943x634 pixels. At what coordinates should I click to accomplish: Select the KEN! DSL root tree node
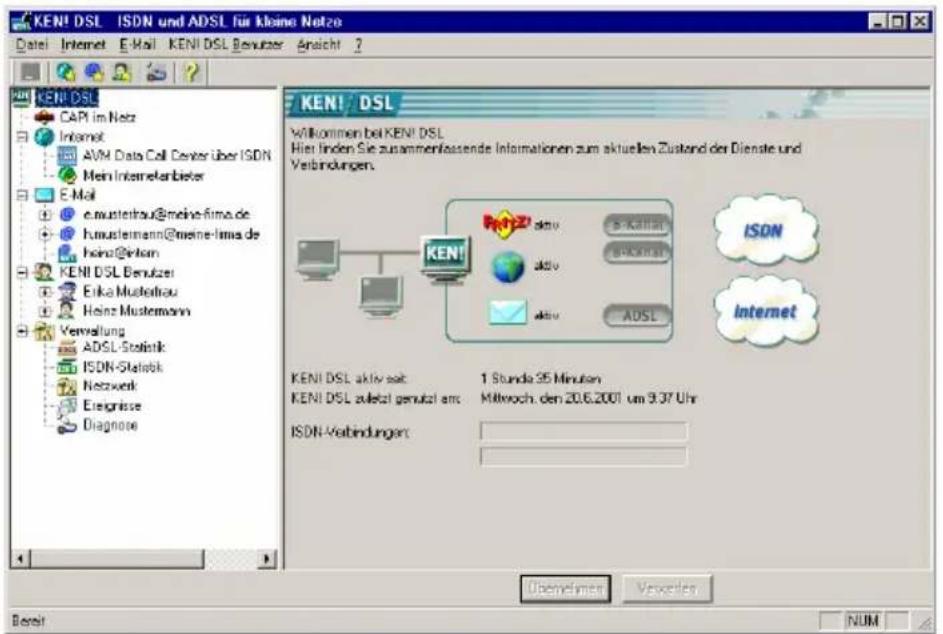click(x=67, y=97)
